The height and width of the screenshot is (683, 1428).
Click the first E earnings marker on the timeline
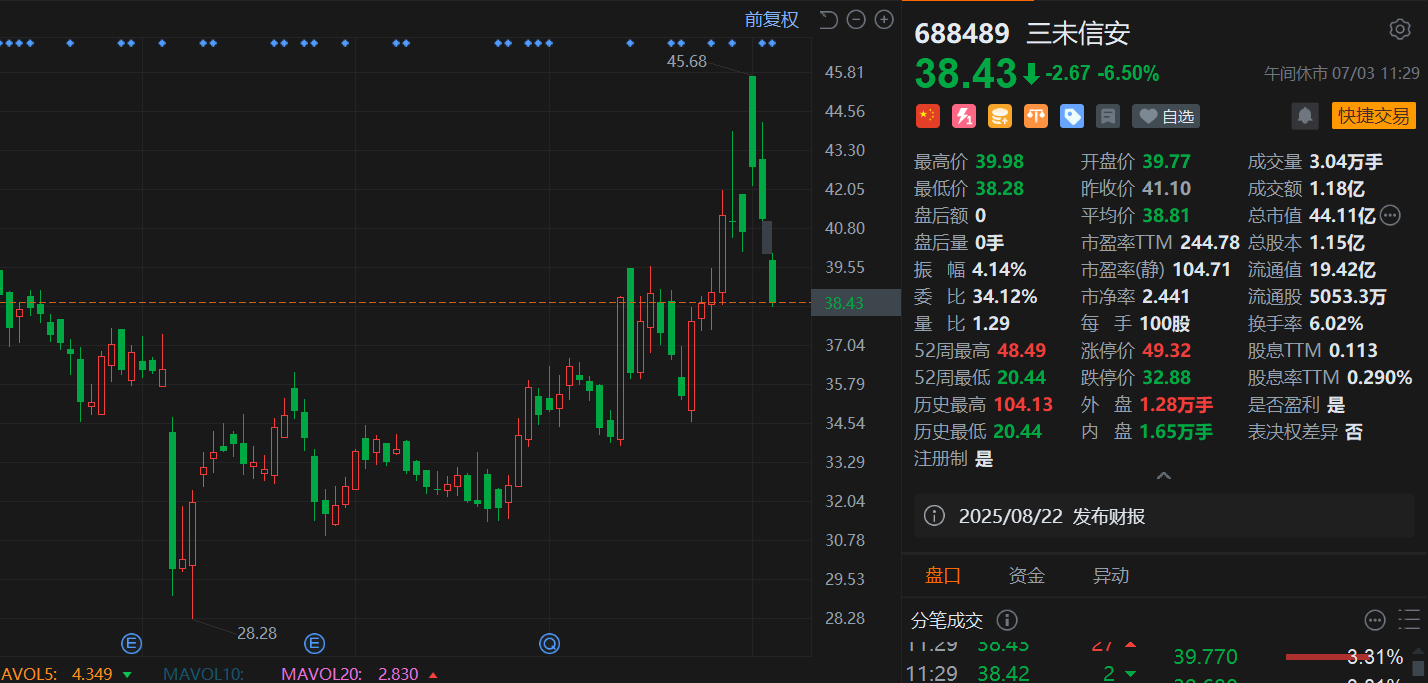point(131,643)
